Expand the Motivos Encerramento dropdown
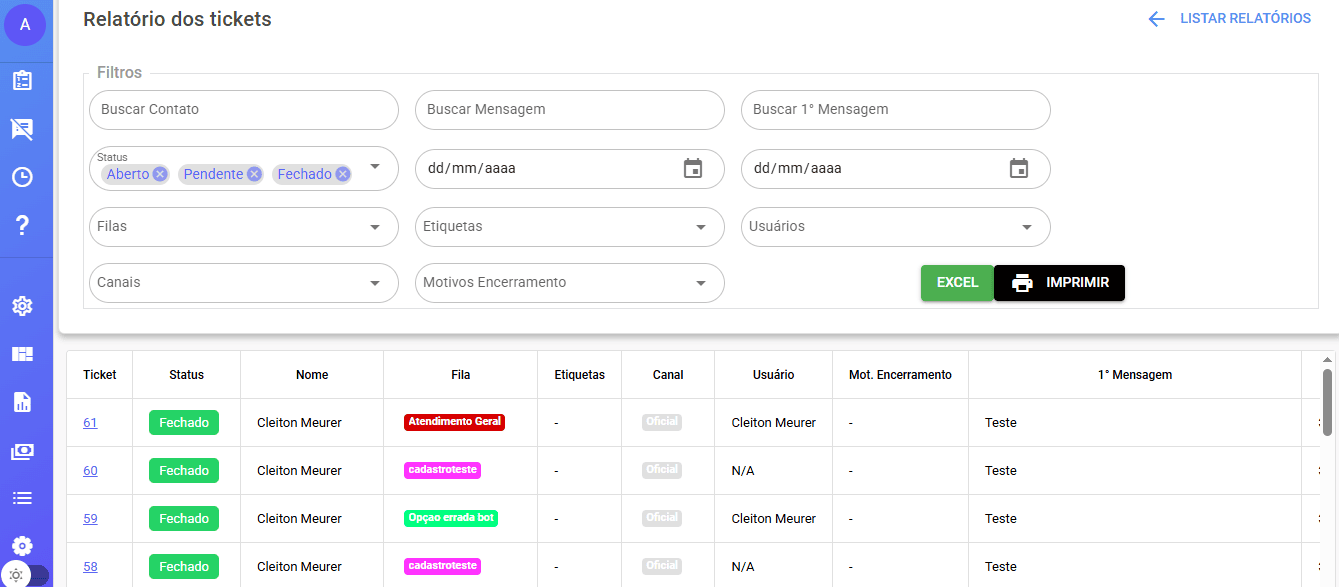This screenshot has height=587, width=1339. (701, 283)
